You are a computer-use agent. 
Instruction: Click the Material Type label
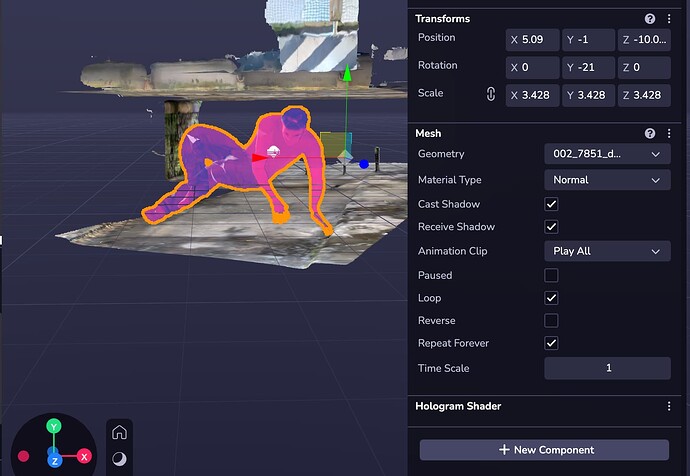click(x=449, y=179)
